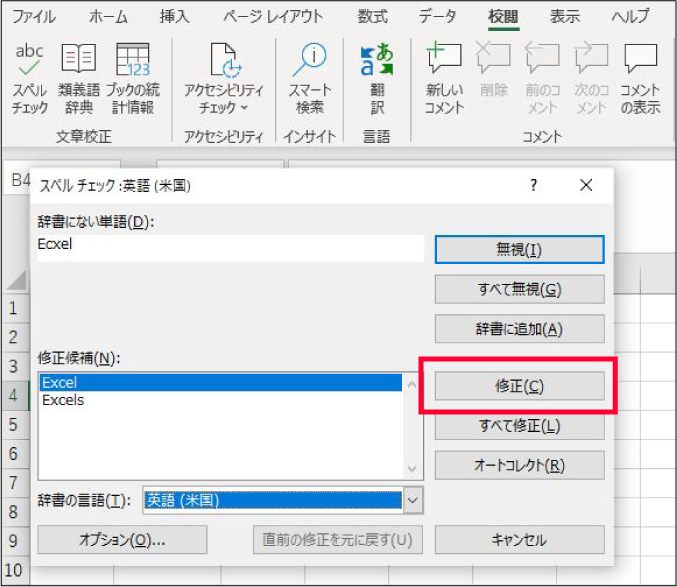The width and height of the screenshot is (677, 587).
Task: Open the File (ファイル) menu
Action: point(33,17)
